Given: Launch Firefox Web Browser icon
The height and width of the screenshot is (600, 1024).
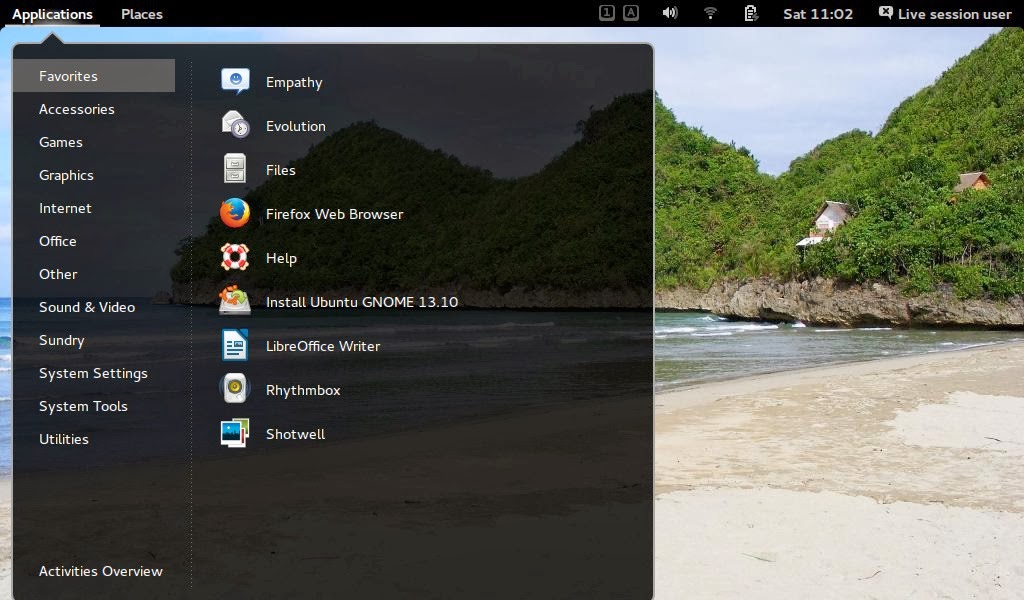Looking at the screenshot, I should pos(235,214).
